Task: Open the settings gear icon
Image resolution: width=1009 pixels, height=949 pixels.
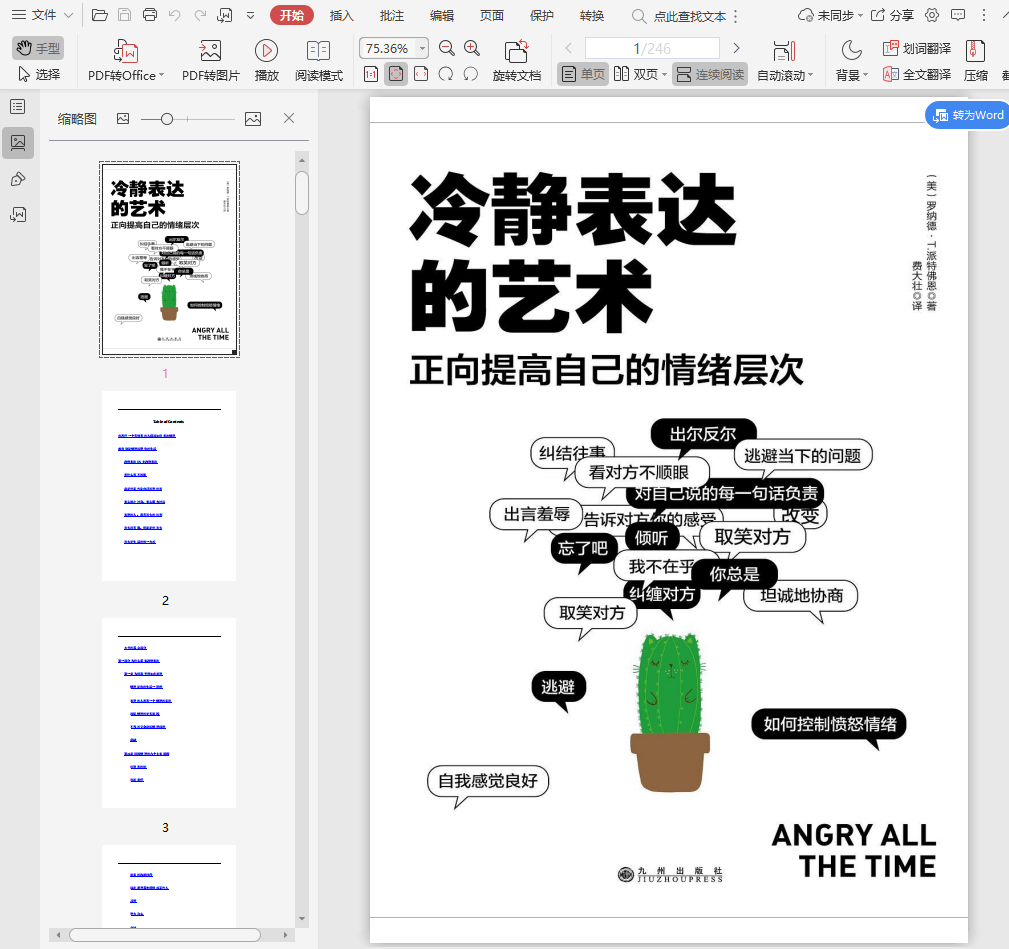Action: click(x=932, y=15)
